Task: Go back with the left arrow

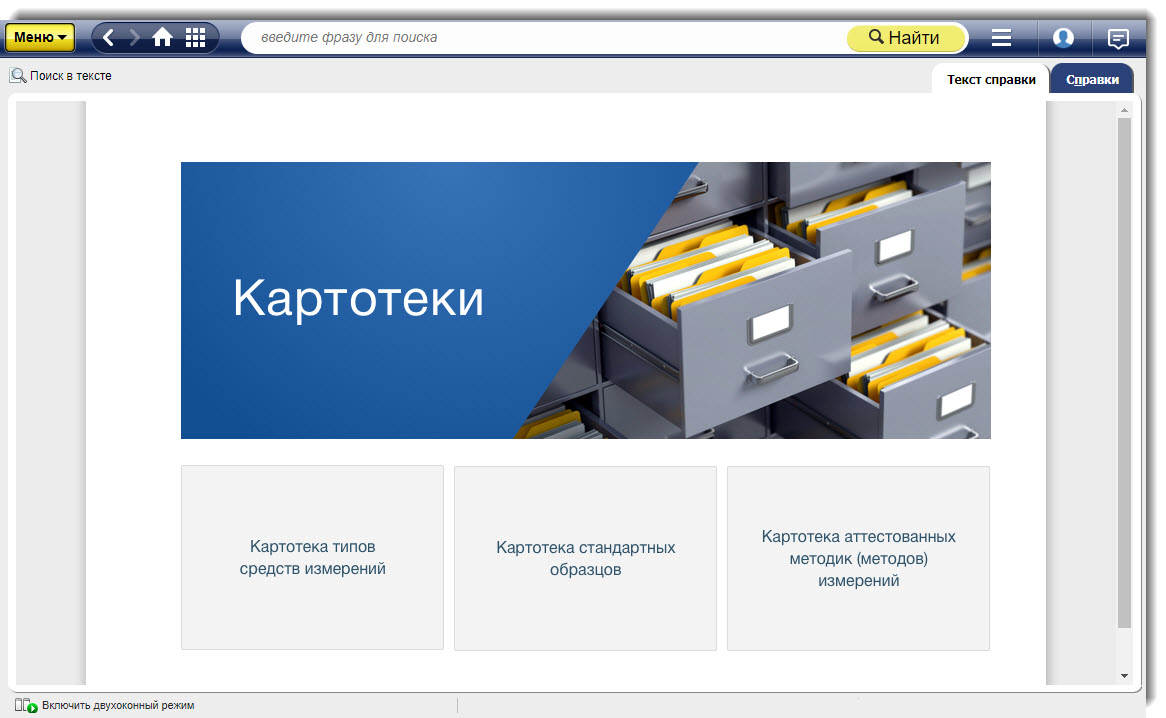Action: point(109,37)
